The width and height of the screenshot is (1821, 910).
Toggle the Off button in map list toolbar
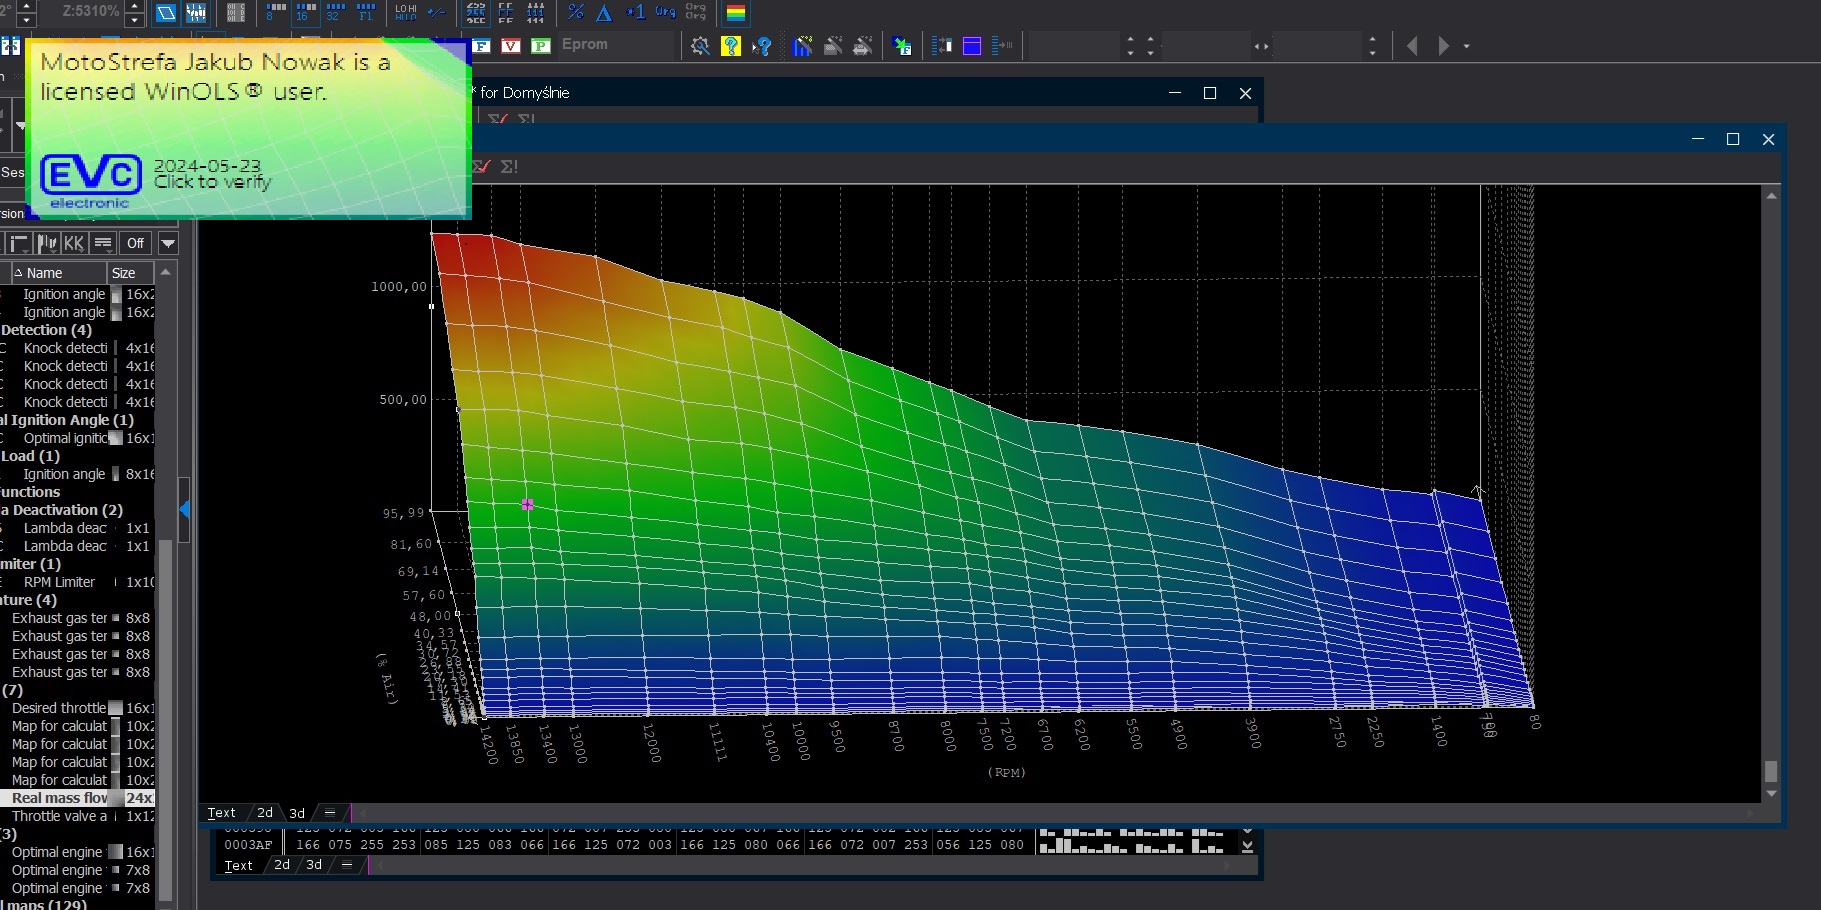[x=135, y=243]
